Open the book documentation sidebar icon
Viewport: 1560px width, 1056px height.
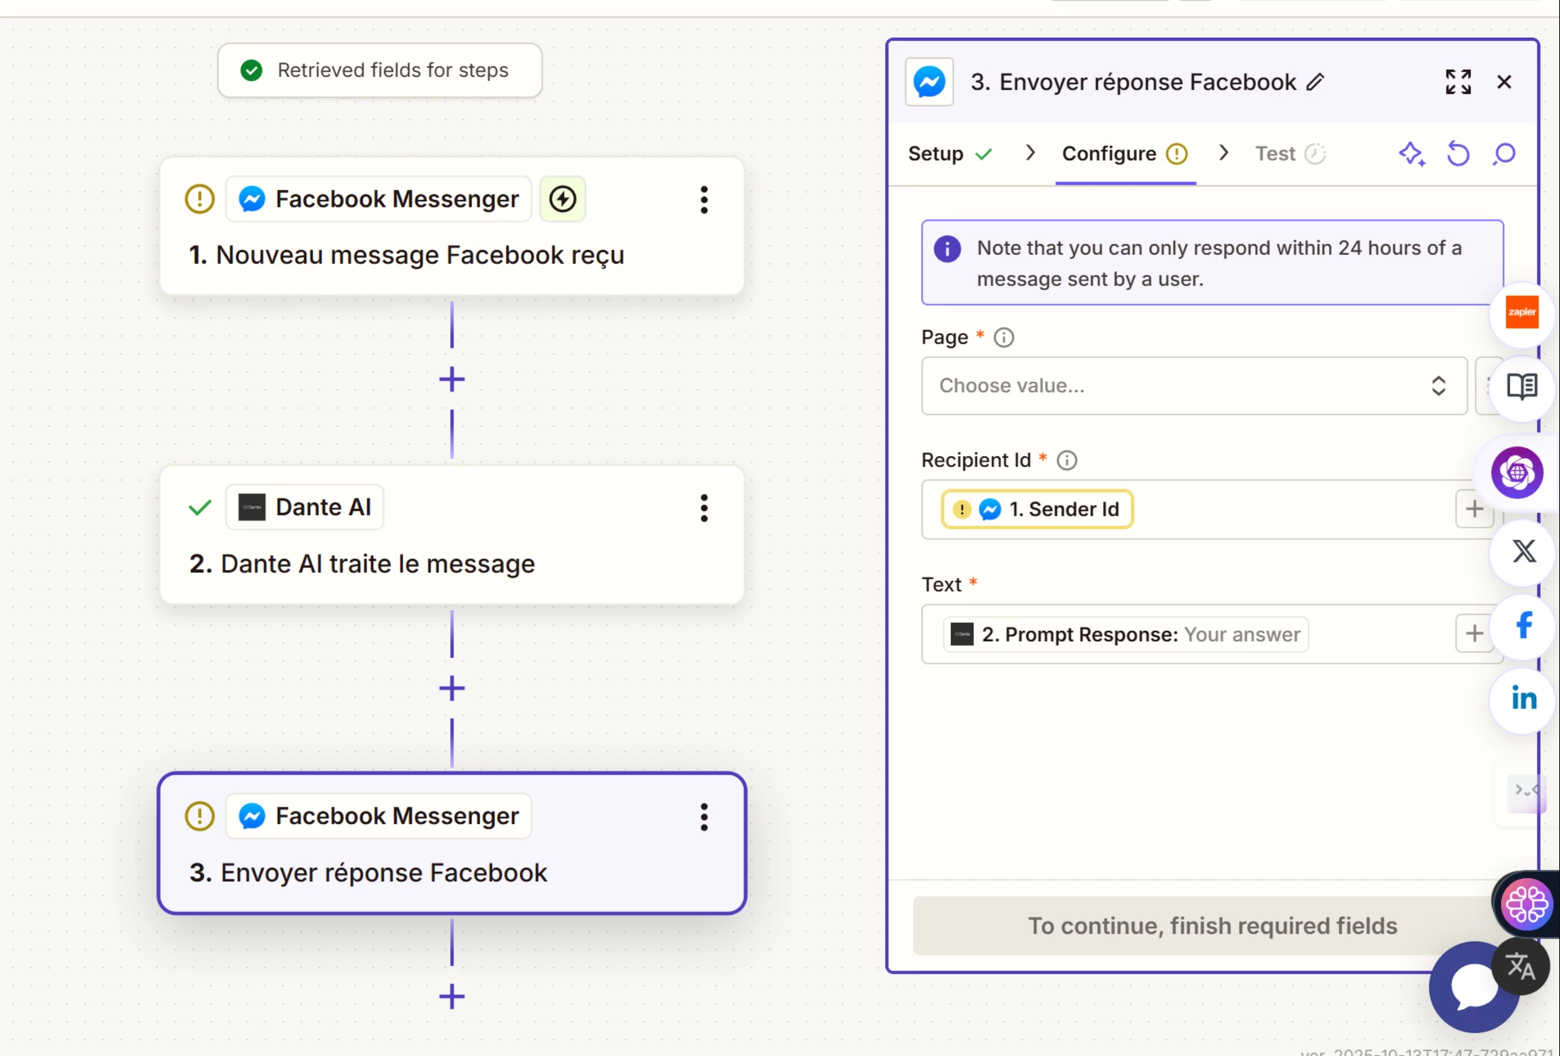point(1521,386)
